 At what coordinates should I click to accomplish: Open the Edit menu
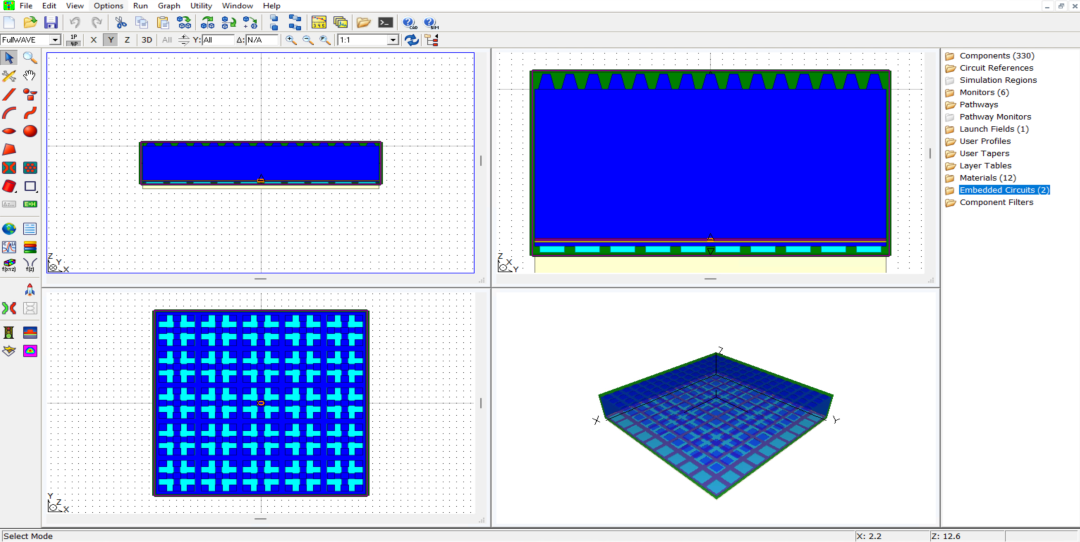tap(49, 6)
